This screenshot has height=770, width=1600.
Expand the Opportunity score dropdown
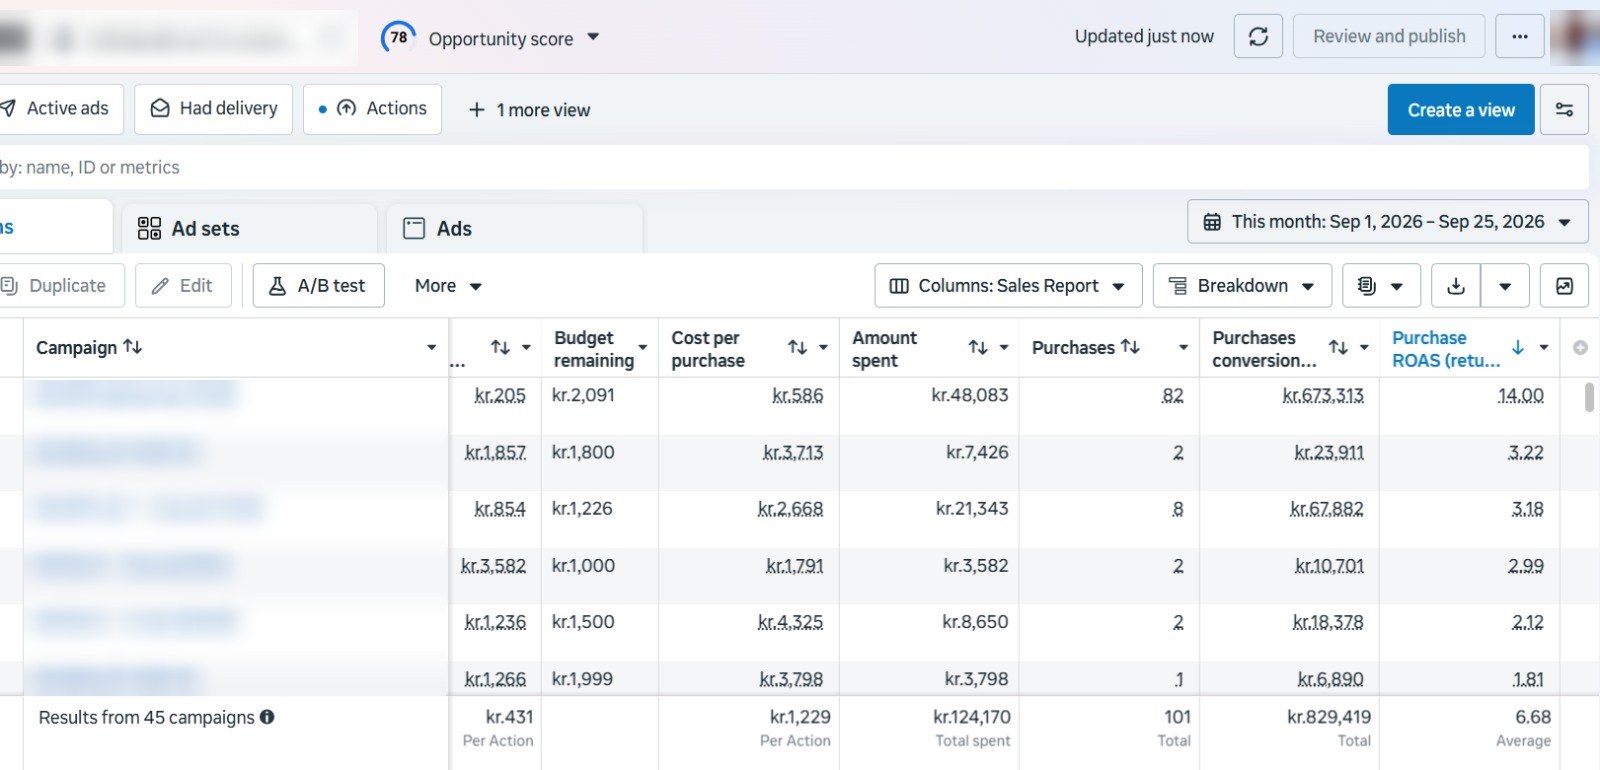coord(593,37)
